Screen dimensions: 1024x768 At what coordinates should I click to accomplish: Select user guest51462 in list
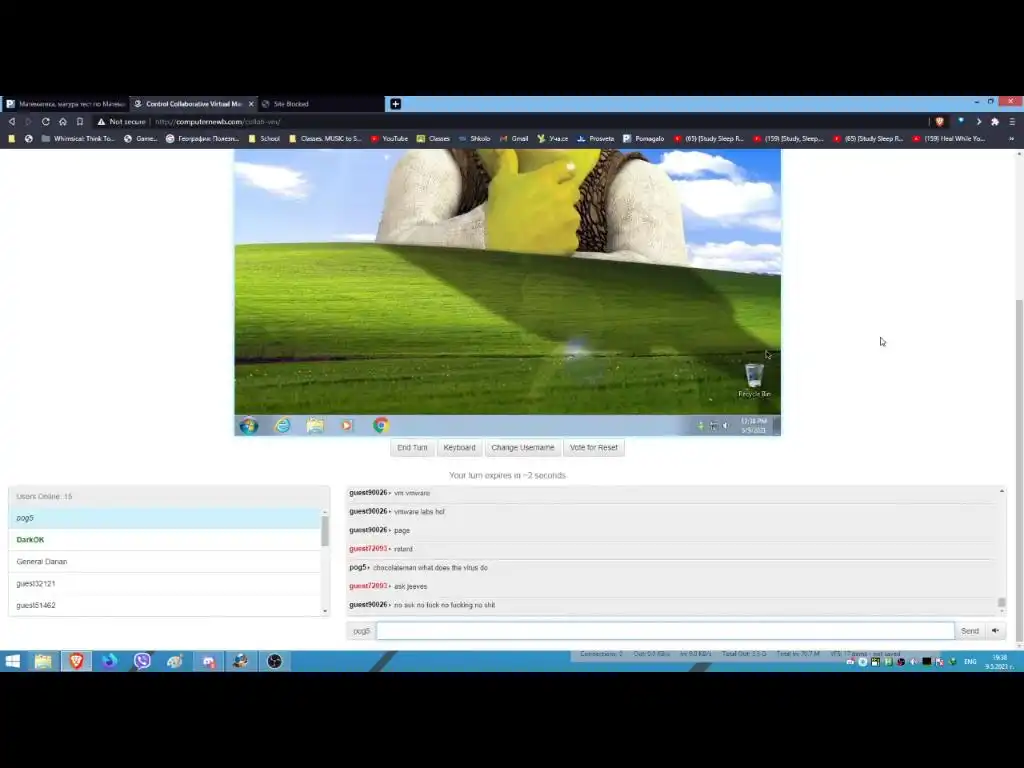[x=165, y=605]
